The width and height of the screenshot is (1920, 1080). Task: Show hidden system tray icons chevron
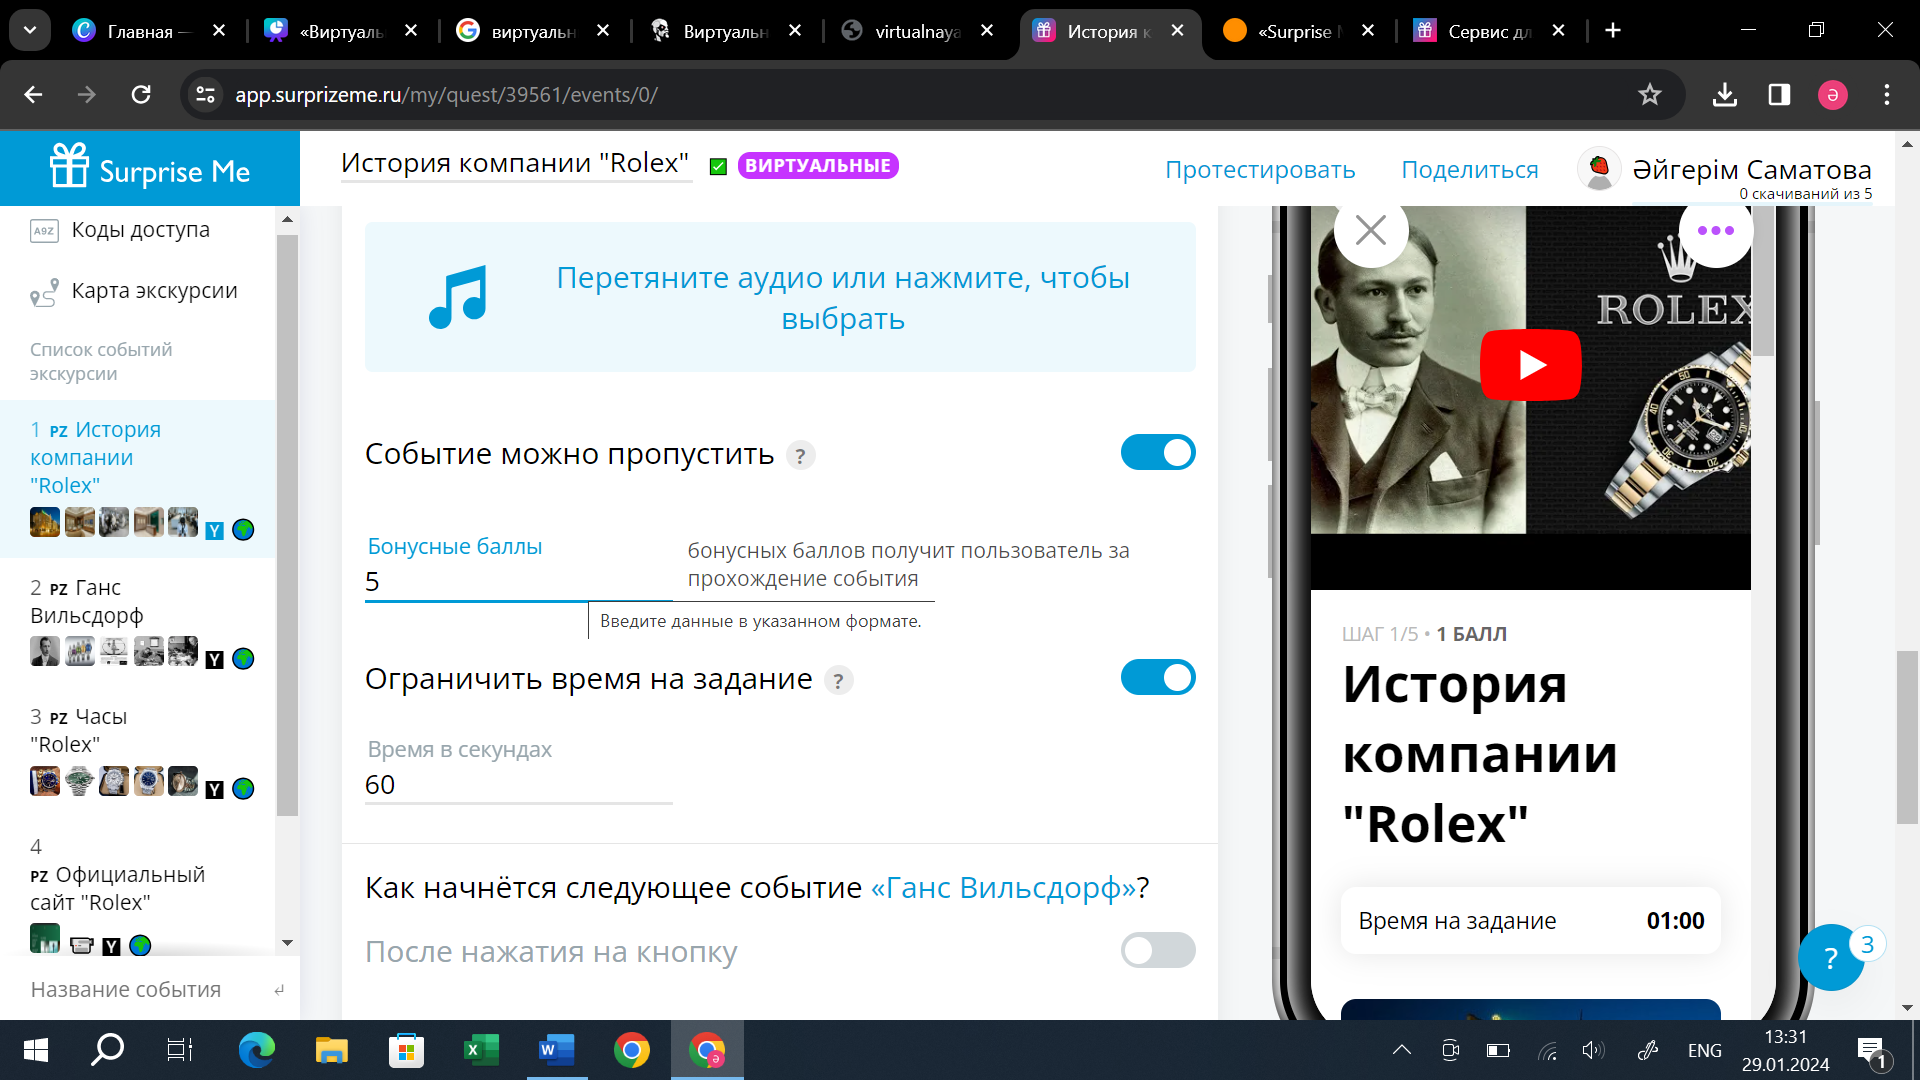pyautogui.click(x=1401, y=1050)
